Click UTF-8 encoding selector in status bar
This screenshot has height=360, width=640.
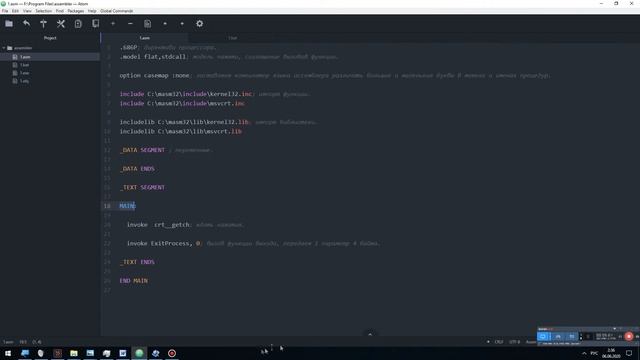coord(514,342)
